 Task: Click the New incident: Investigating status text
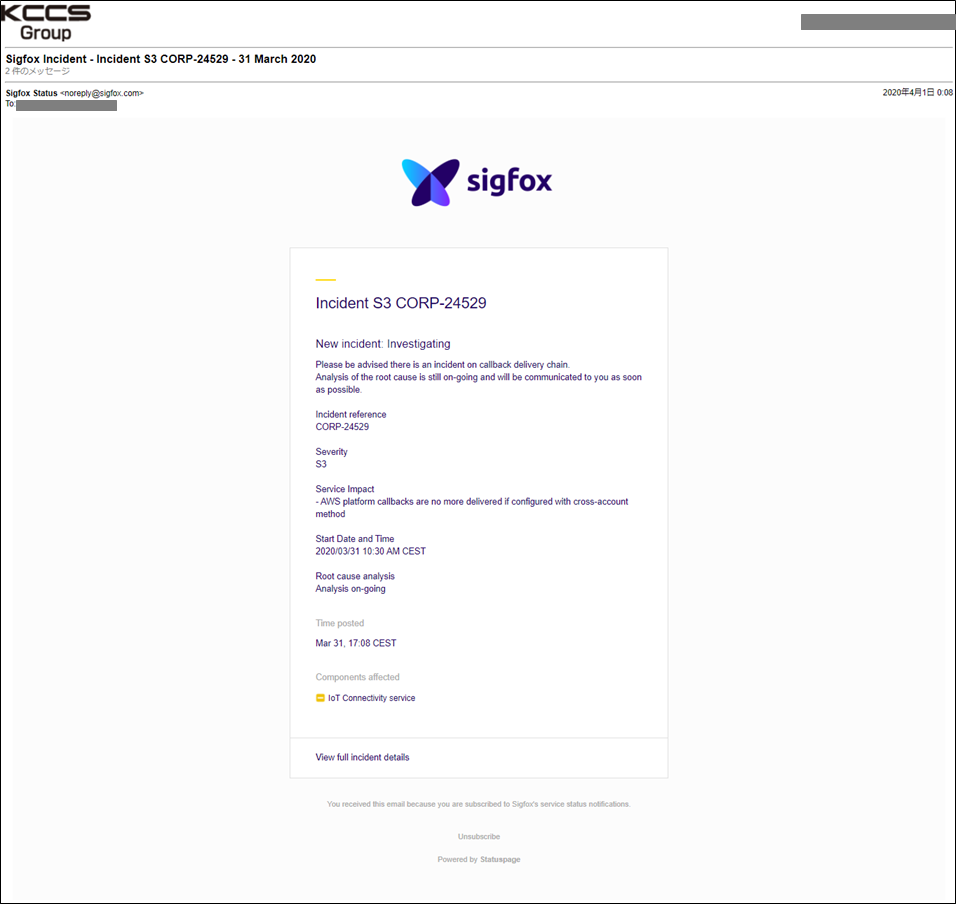pos(383,344)
